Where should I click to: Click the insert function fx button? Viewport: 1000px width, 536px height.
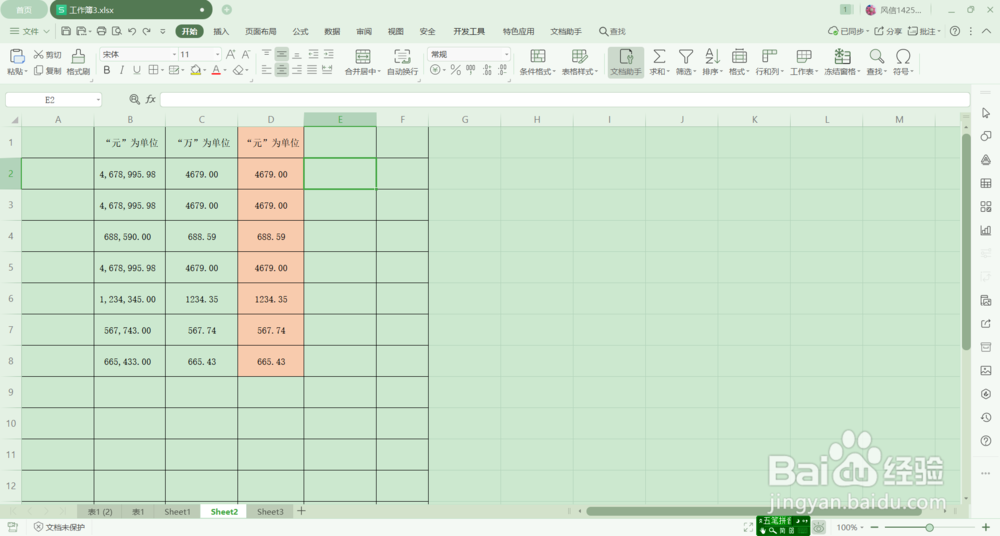151,99
